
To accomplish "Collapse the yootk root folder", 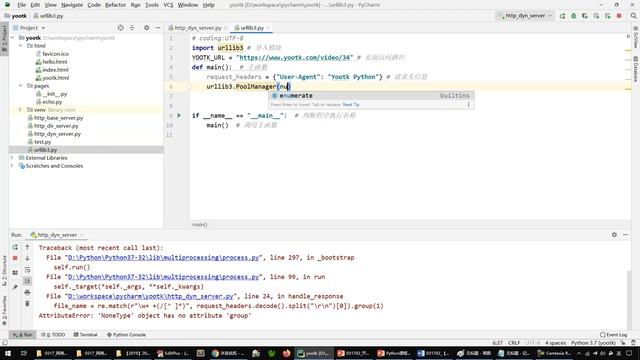I will (x=13, y=38).
